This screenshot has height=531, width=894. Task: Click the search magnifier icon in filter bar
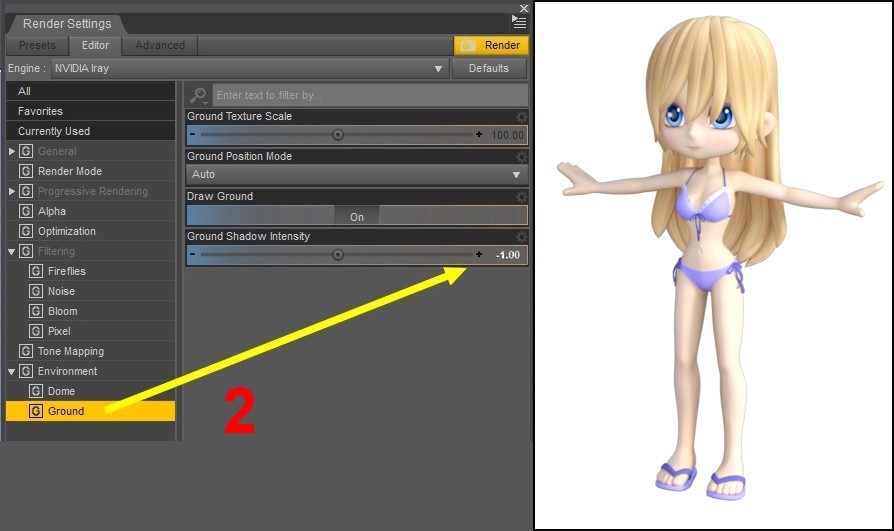coord(198,95)
